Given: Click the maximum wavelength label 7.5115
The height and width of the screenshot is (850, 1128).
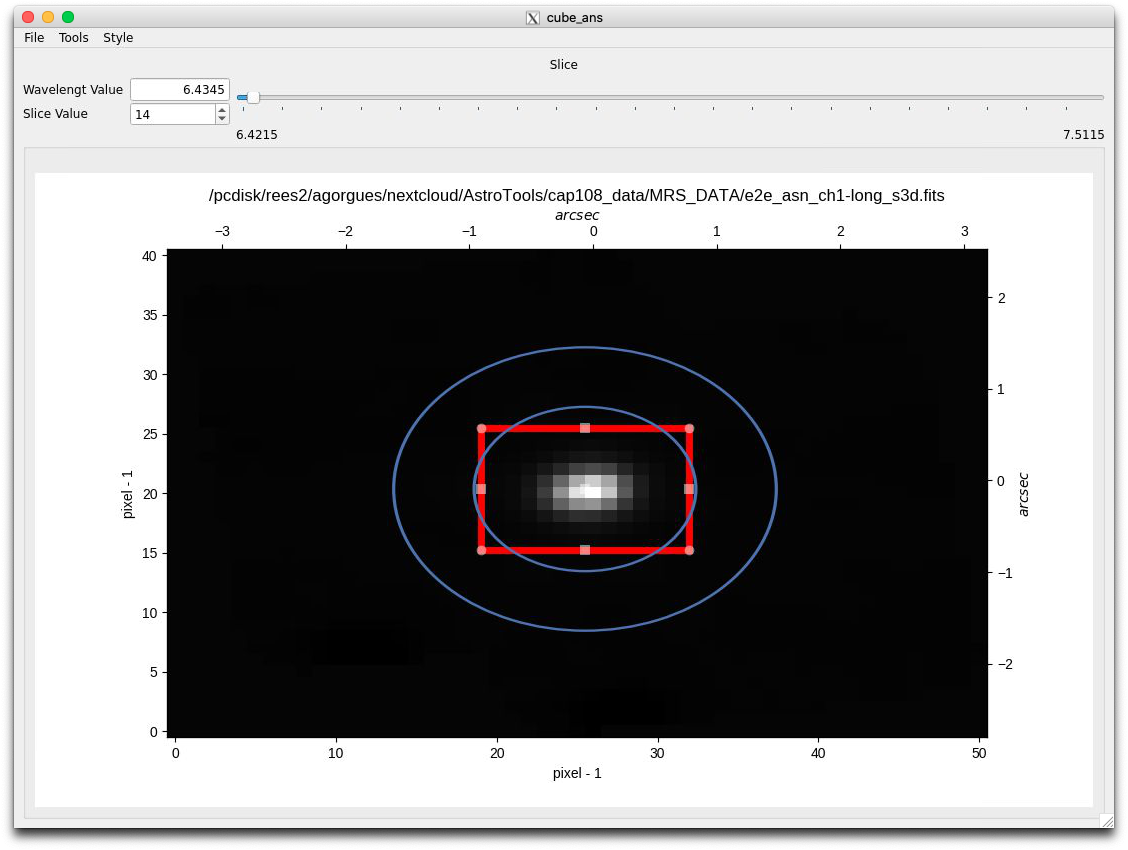Looking at the screenshot, I should pyautogui.click(x=1083, y=134).
